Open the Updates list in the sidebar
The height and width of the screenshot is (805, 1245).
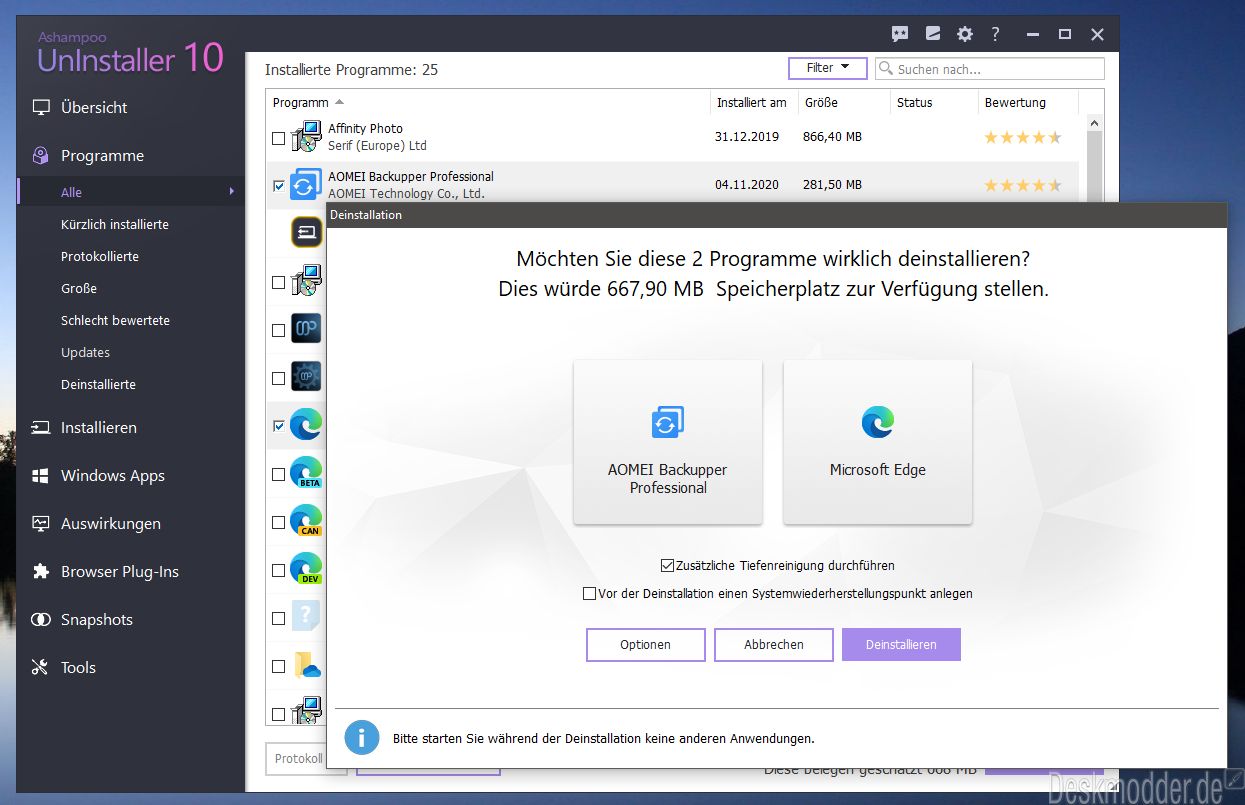[85, 352]
